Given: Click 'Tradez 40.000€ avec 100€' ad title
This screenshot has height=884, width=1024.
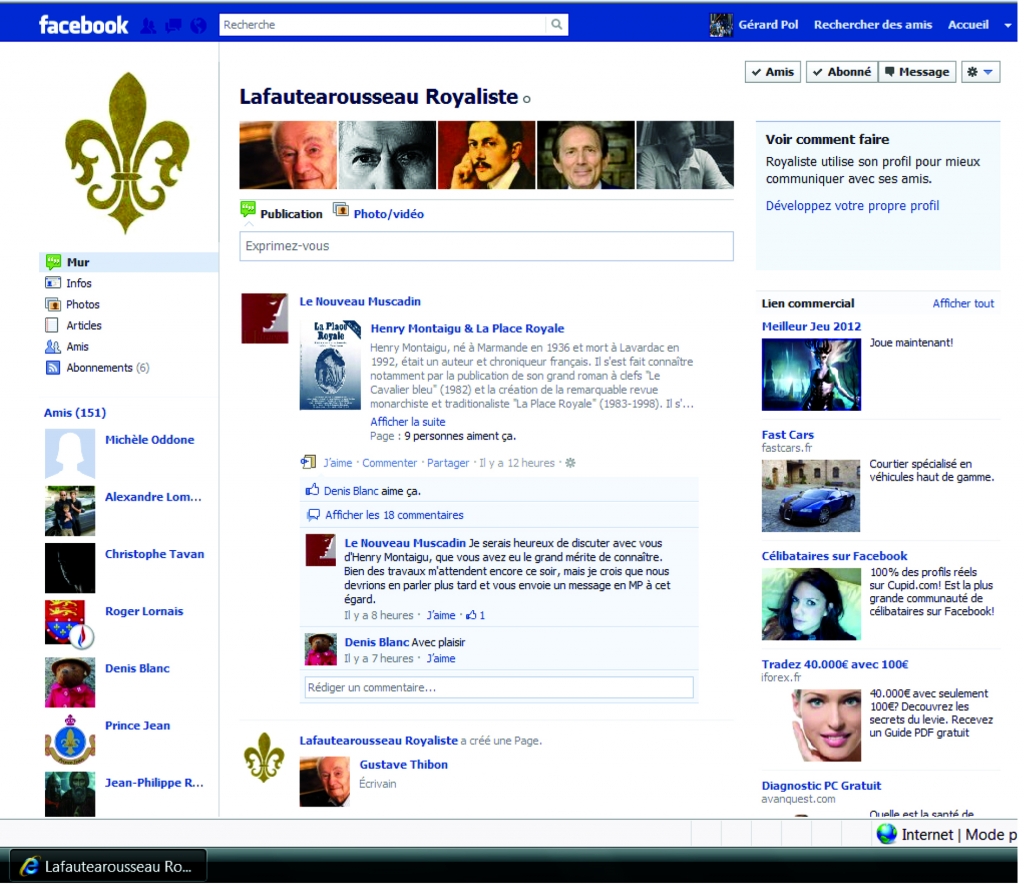Looking at the screenshot, I should tap(835, 664).
